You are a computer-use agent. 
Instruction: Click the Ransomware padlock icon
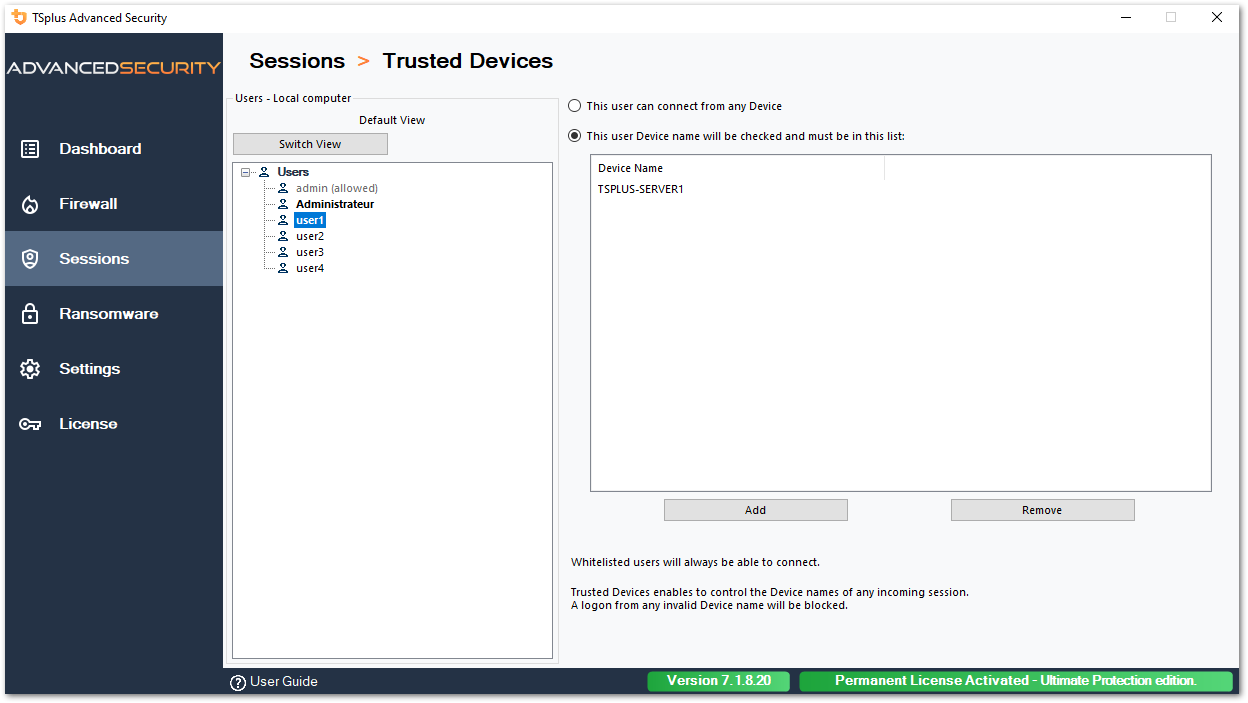(x=30, y=314)
